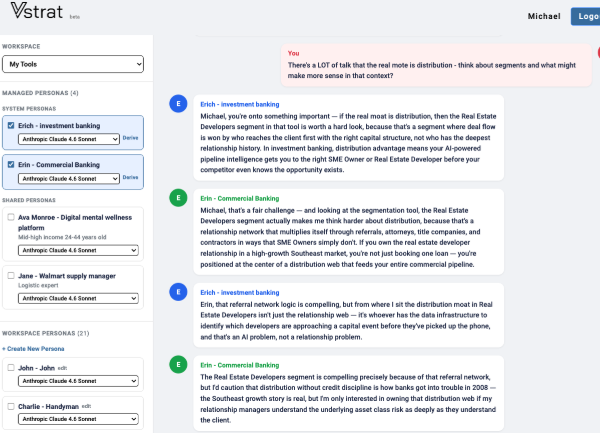Click Derive link next to Erin
Image resolution: width=600 pixels, height=433 pixels.
[129, 178]
